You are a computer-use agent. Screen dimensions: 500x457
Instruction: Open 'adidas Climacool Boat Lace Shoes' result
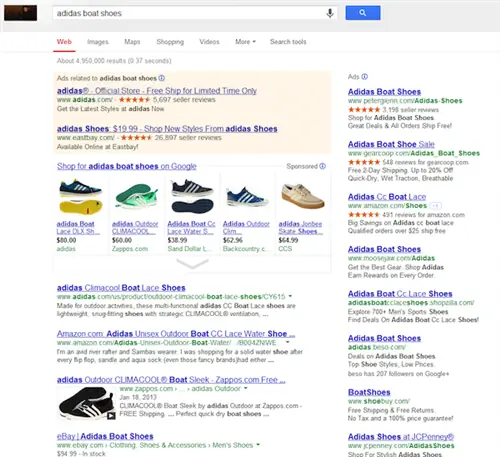click(121, 288)
